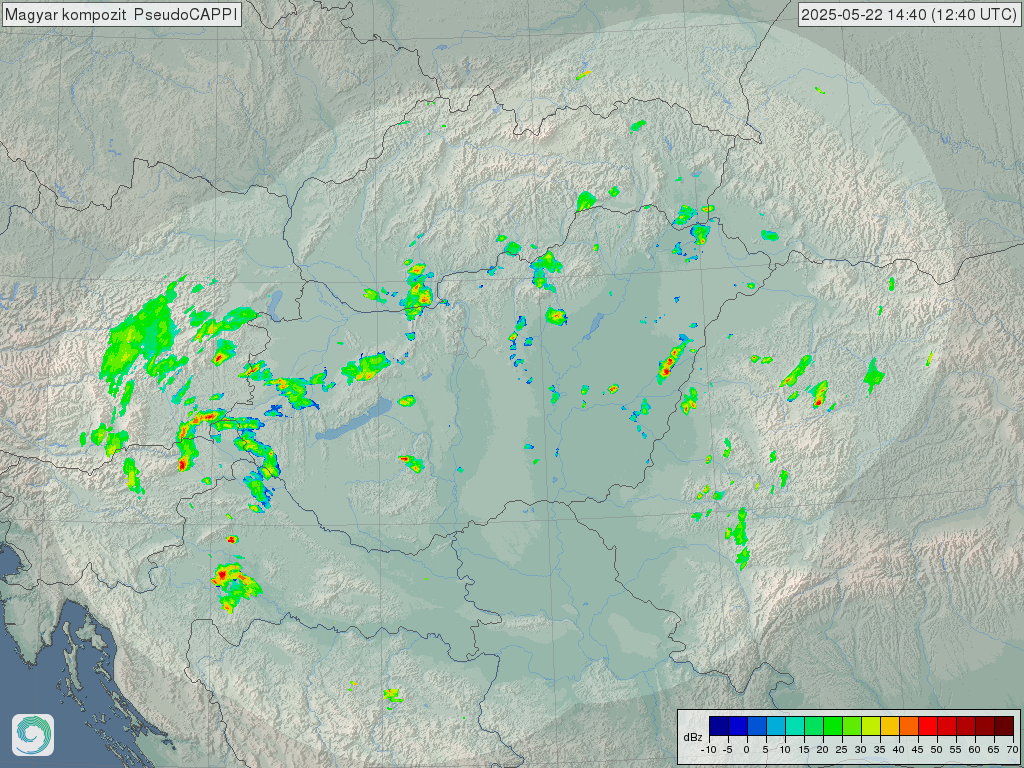Viewport: 1024px width, 768px height.
Task: Pick the 25 to 30 dBz swatch
Action: coord(852,726)
